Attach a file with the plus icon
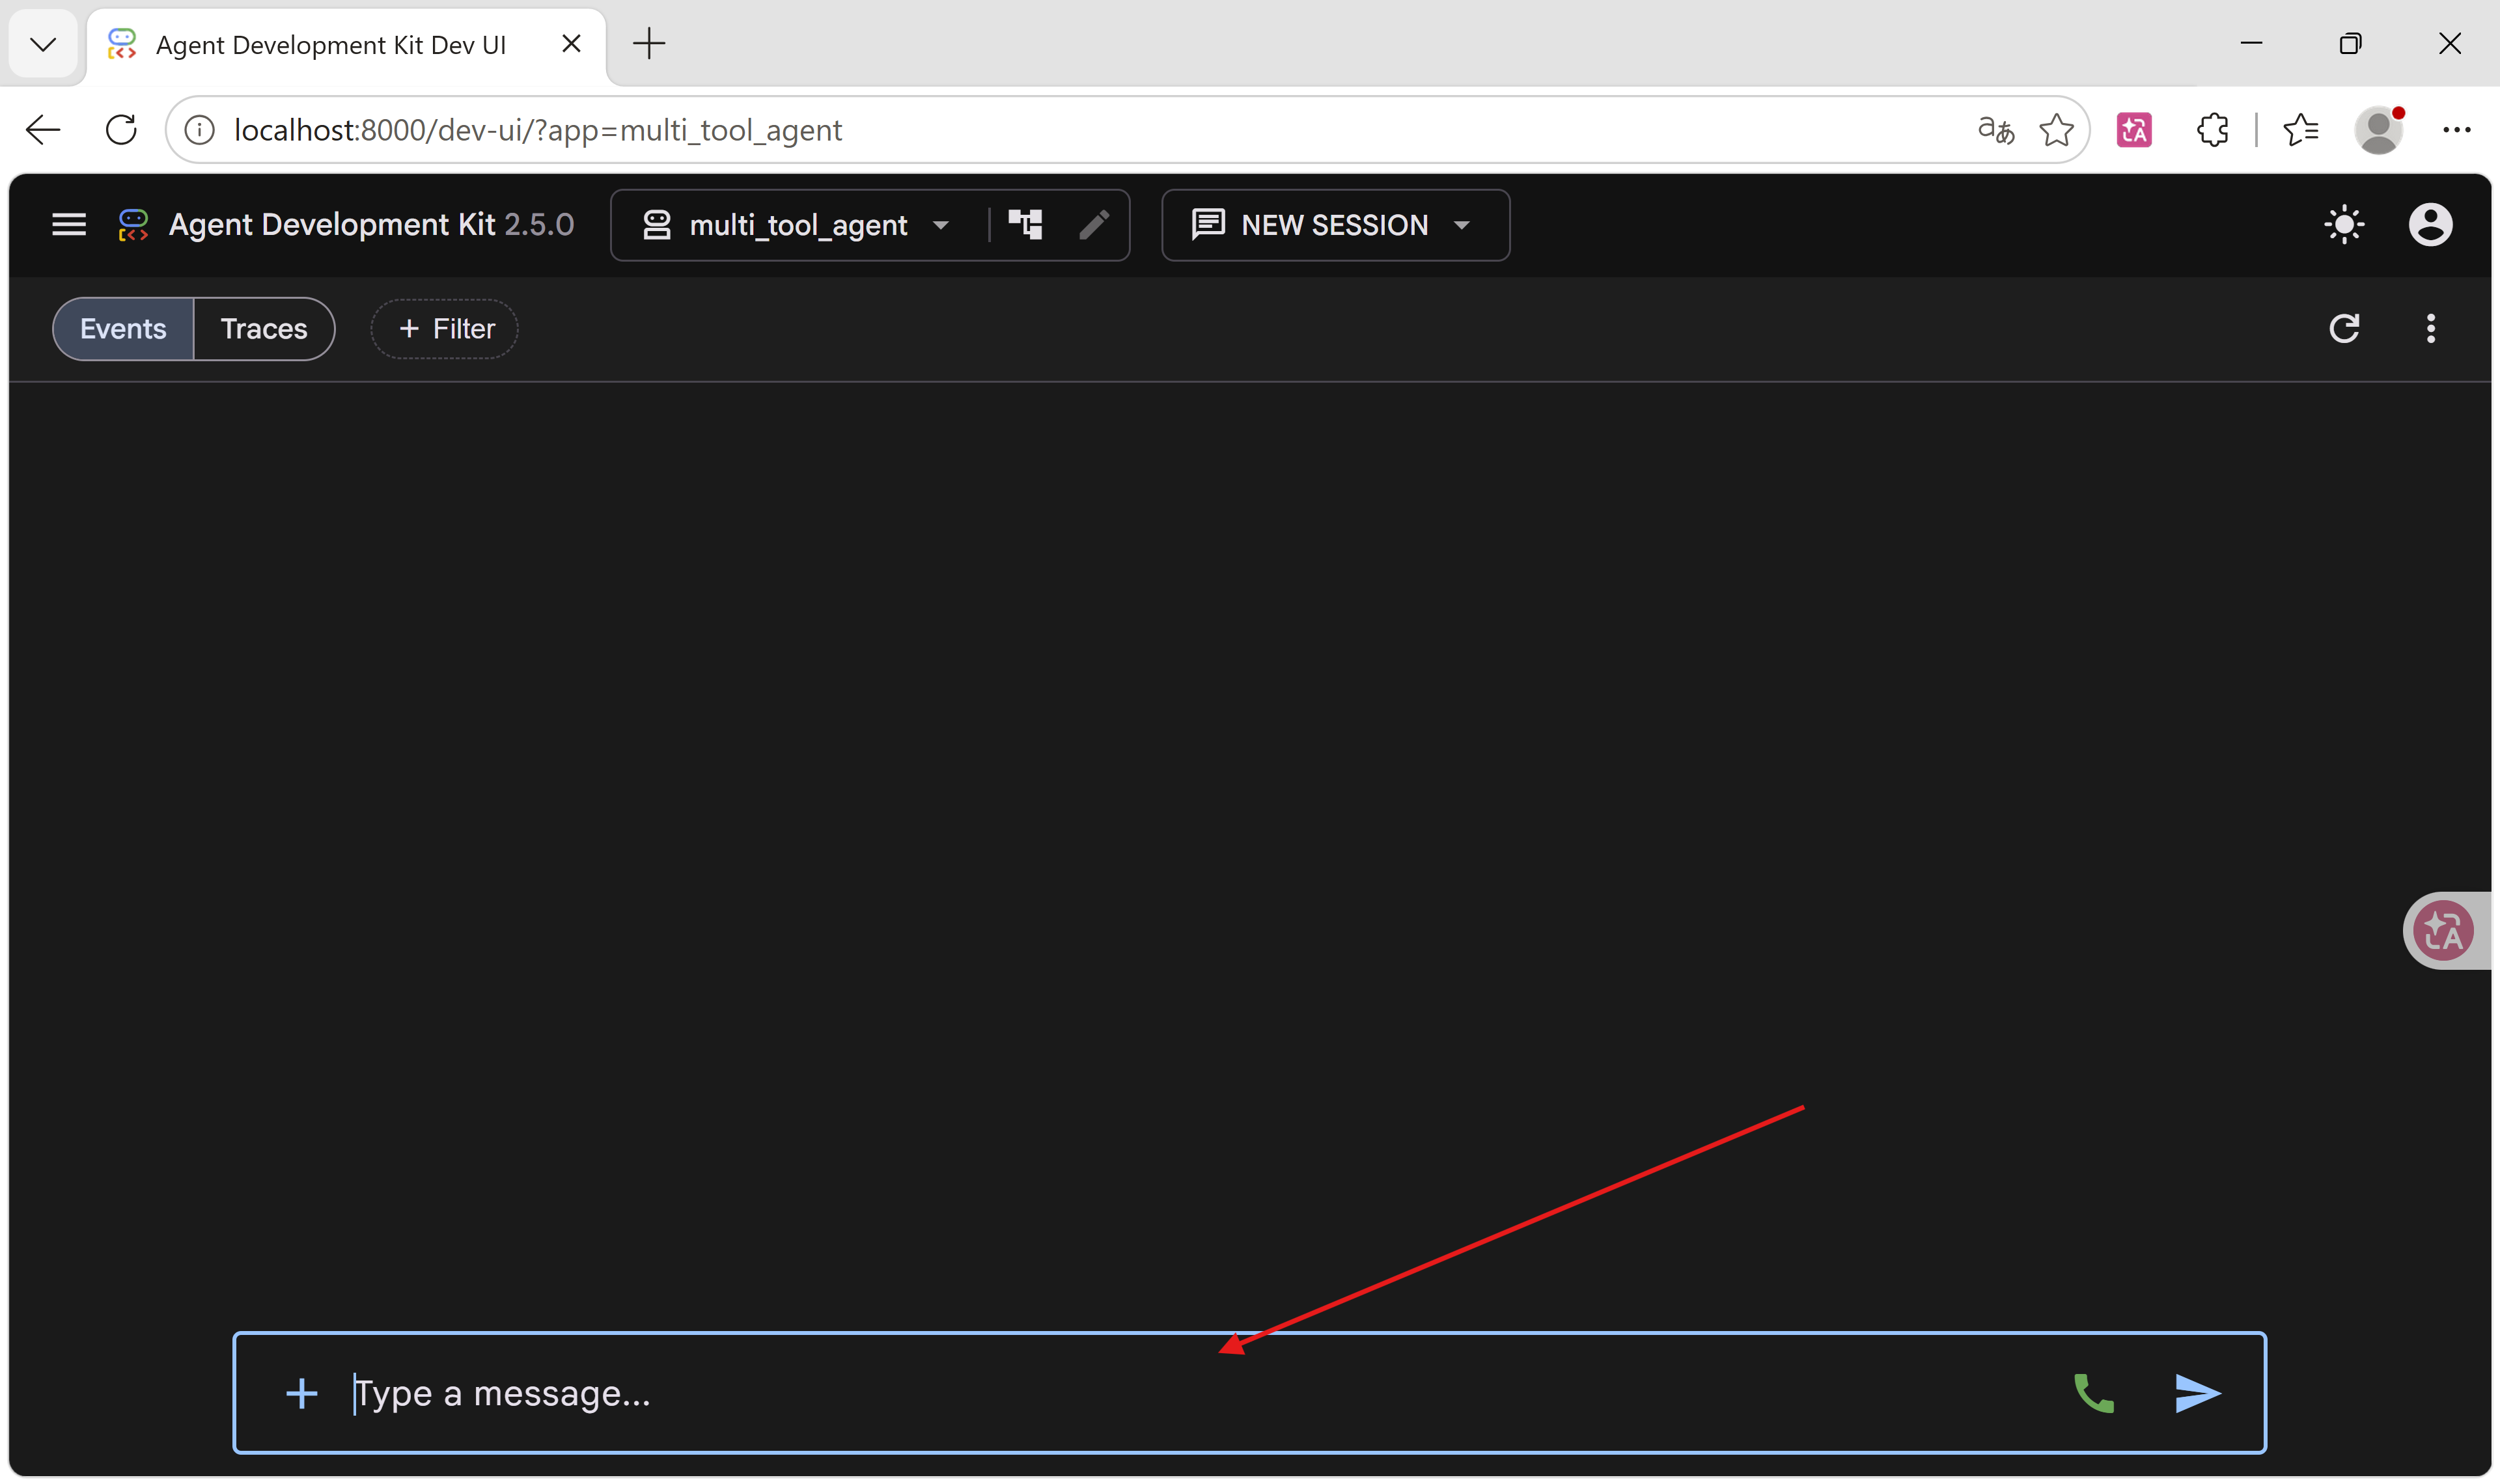2500x1484 pixels. [301, 1393]
